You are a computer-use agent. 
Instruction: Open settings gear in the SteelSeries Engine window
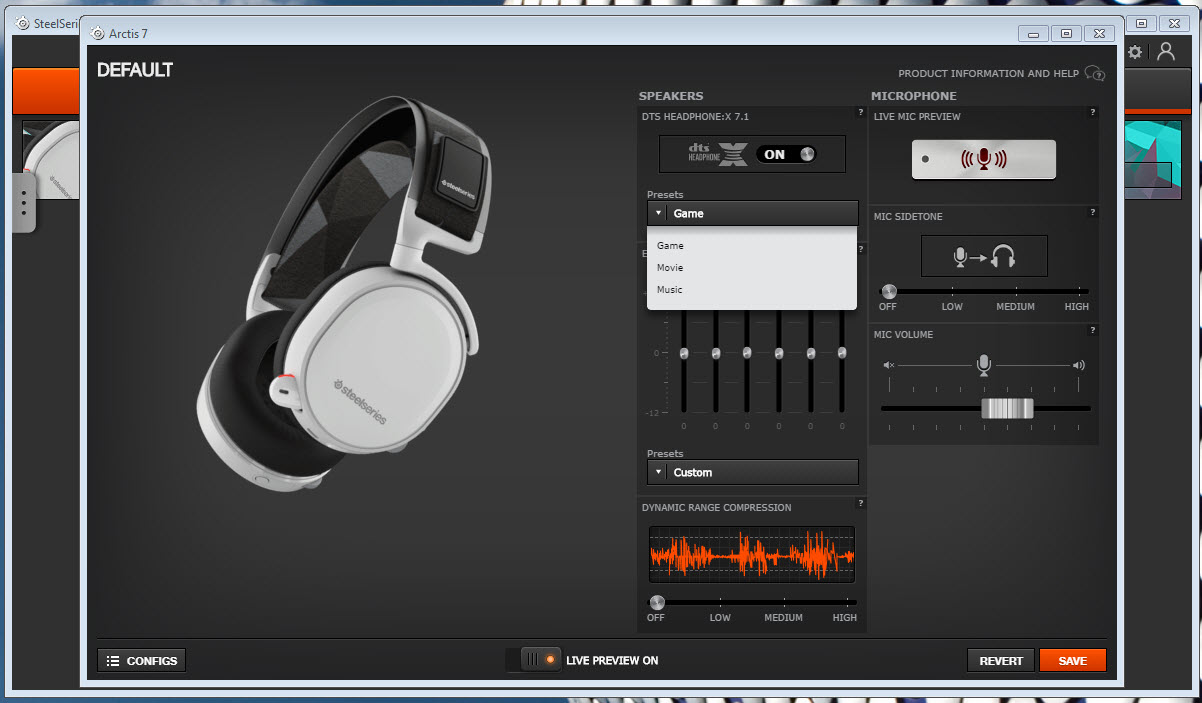1135,52
